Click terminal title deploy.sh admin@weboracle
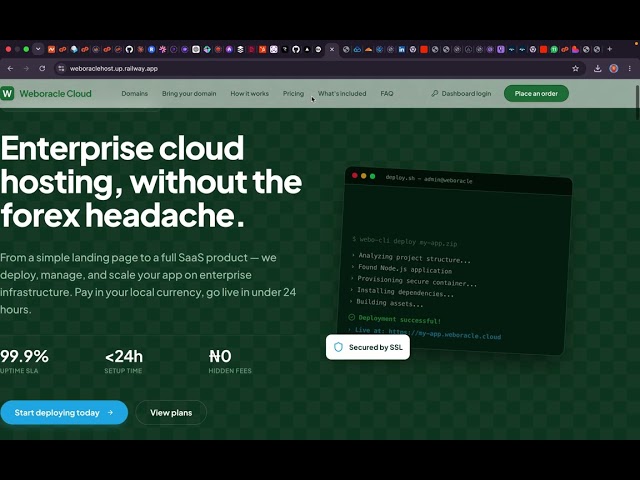The height and width of the screenshot is (480, 640). [429, 179]
